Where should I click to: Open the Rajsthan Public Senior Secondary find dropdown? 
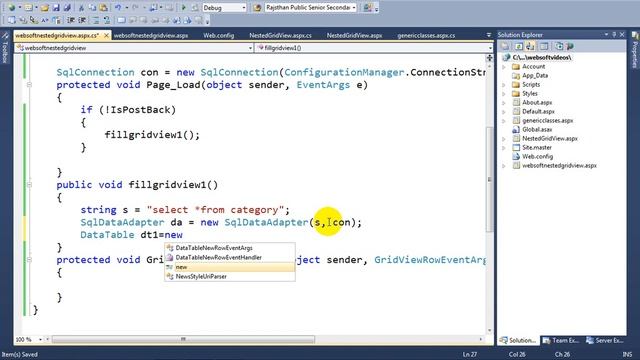coord(353,7)
